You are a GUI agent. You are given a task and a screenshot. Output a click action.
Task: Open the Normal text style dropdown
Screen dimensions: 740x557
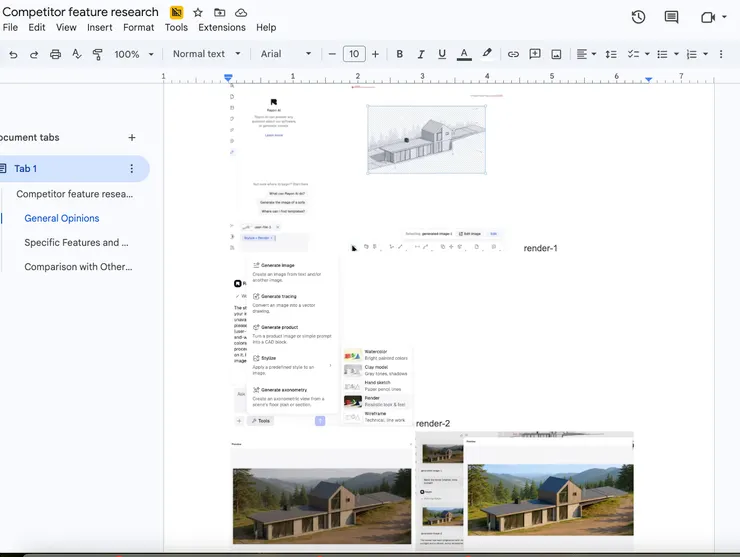pos(207,54)
